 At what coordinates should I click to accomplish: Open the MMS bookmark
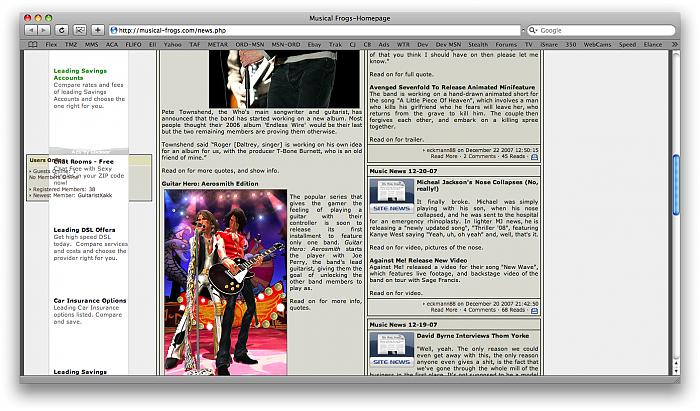(x=92, y=45)
